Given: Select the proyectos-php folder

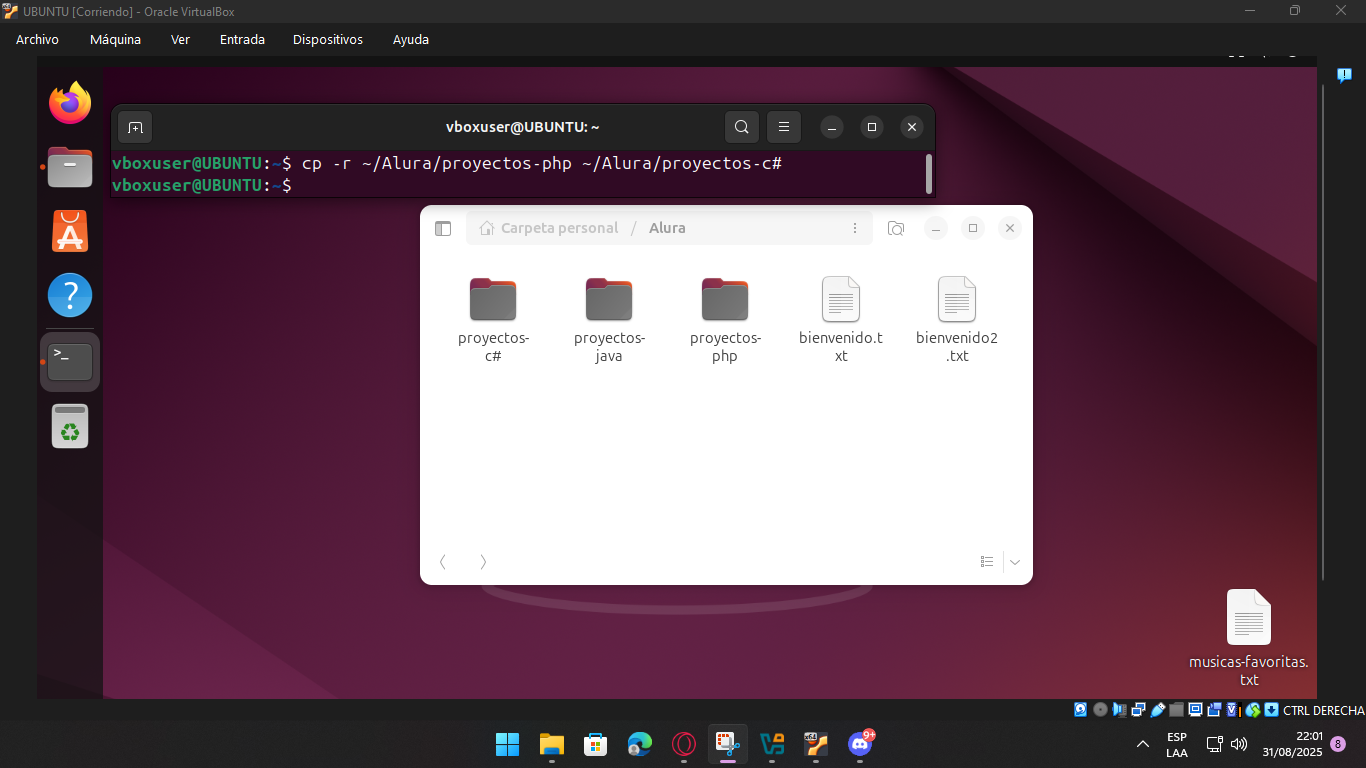Looking at the screenshot, I should [725, 320].
